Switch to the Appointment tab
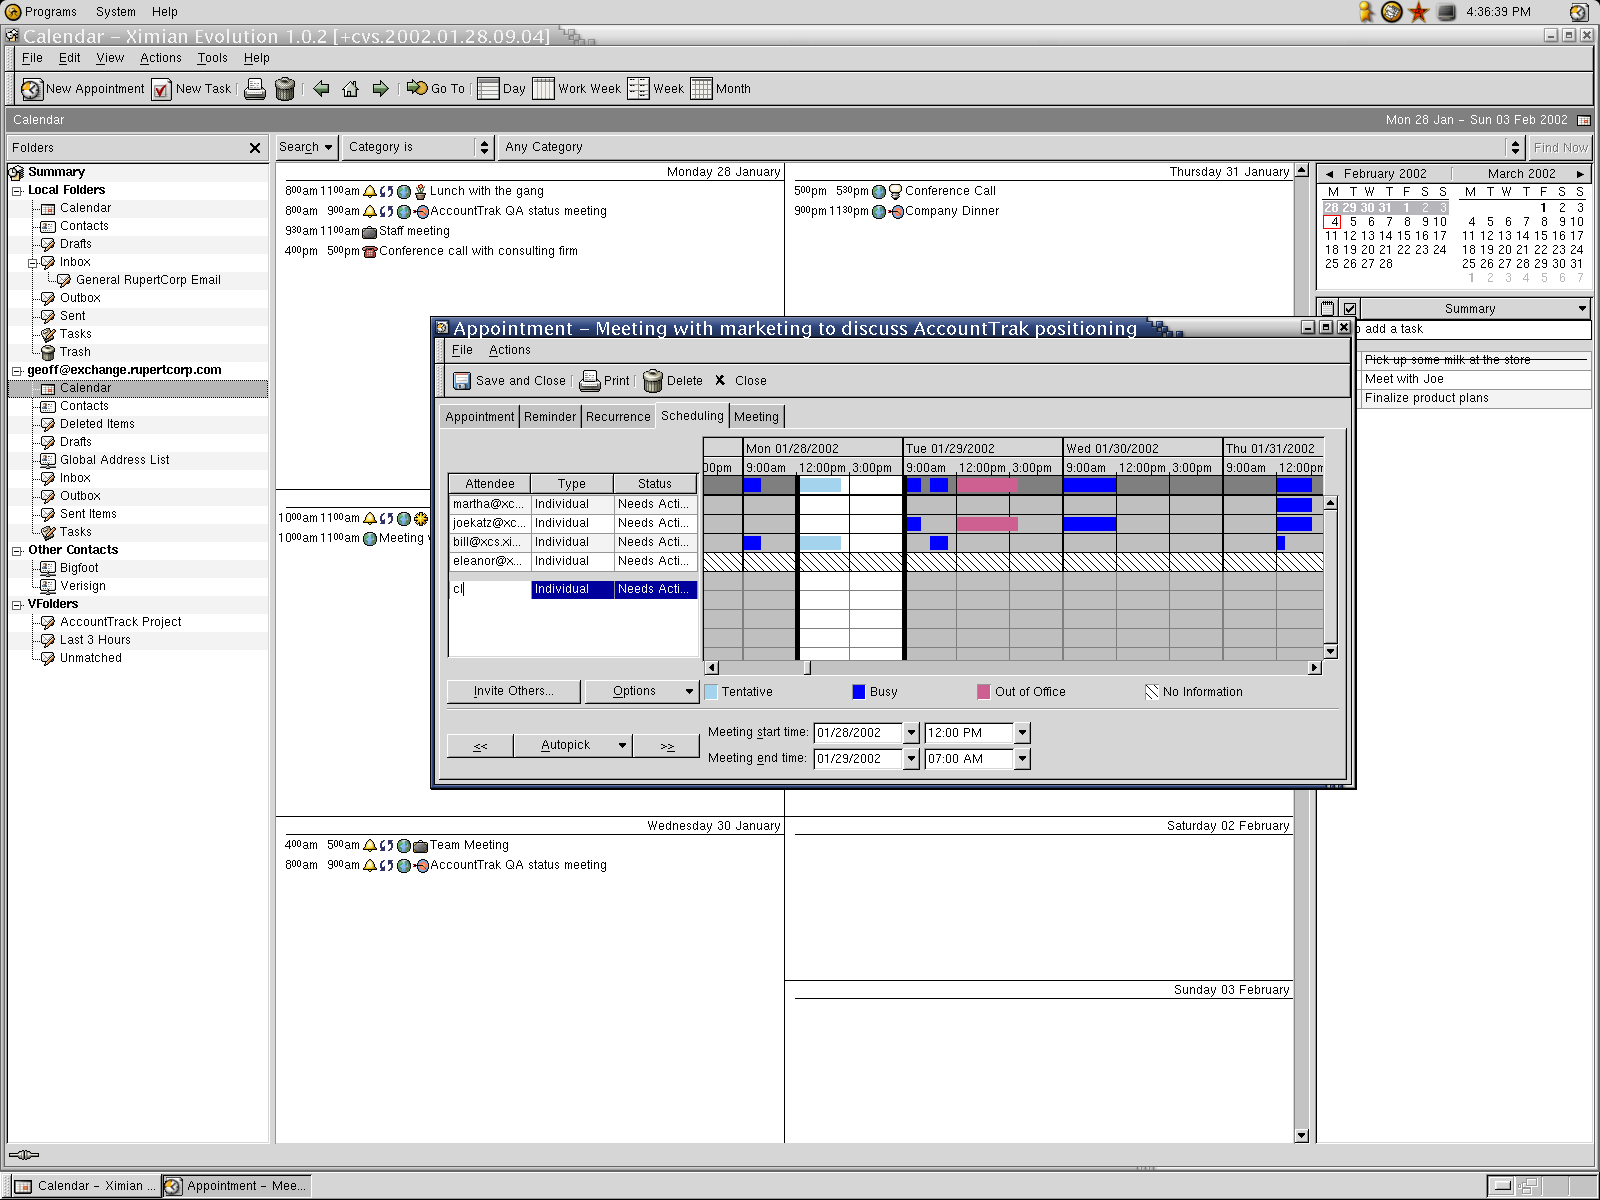 480,417
